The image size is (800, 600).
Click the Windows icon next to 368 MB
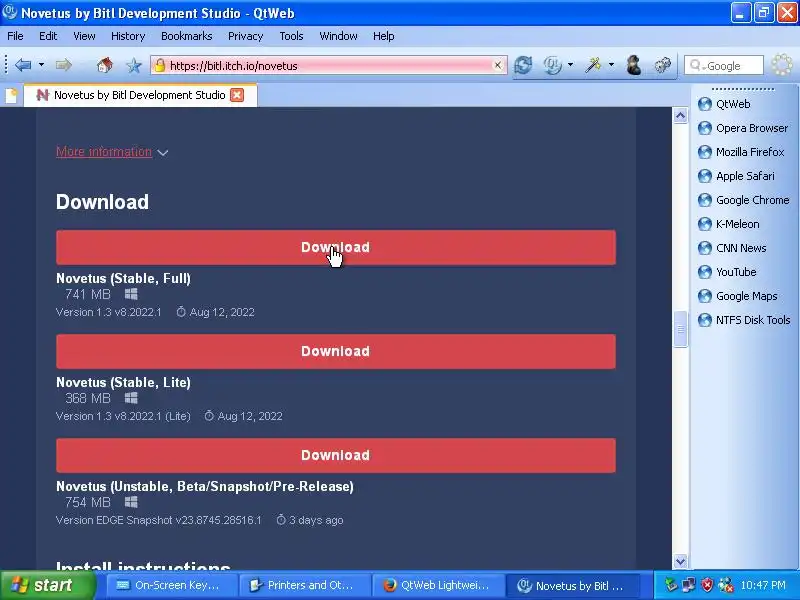click(131, 398)
